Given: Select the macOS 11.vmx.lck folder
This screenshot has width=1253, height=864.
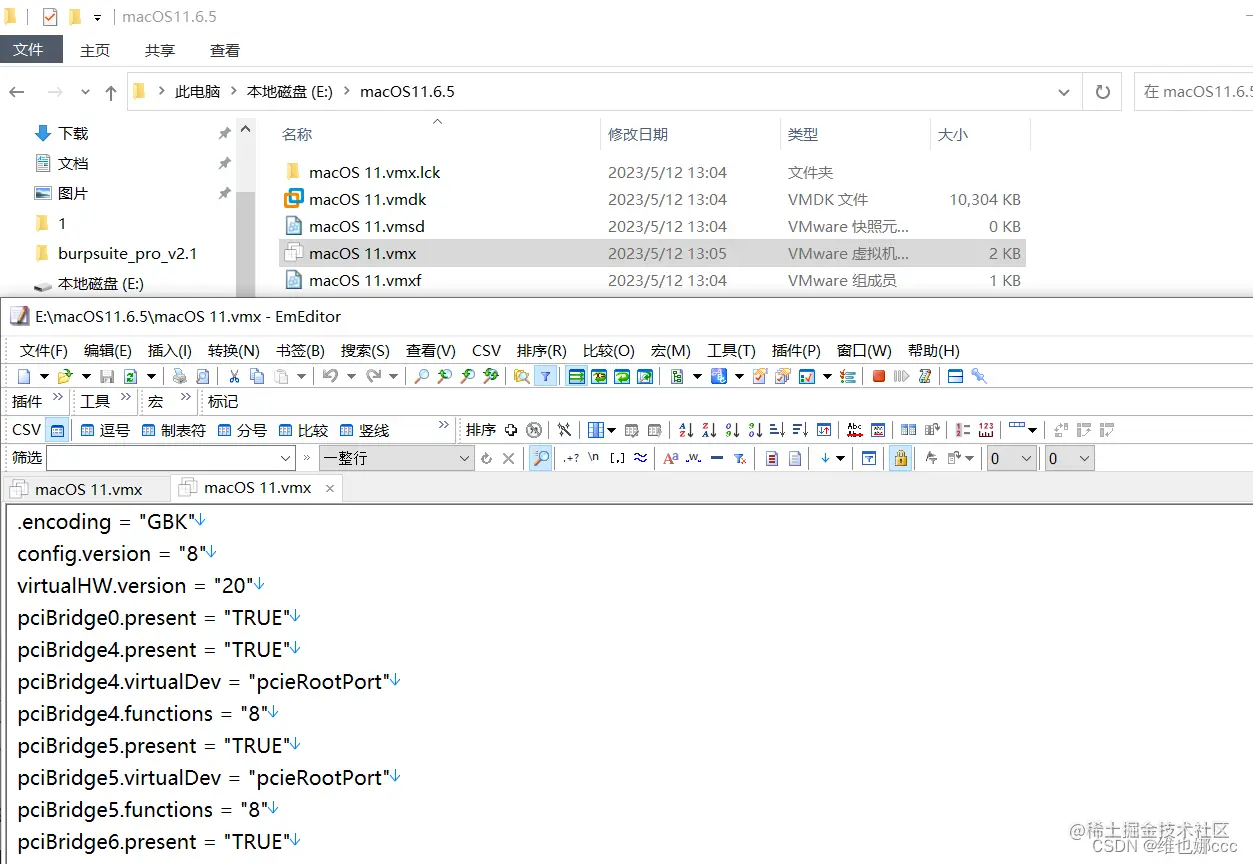Looking at the screenshot, I should 374,172.
